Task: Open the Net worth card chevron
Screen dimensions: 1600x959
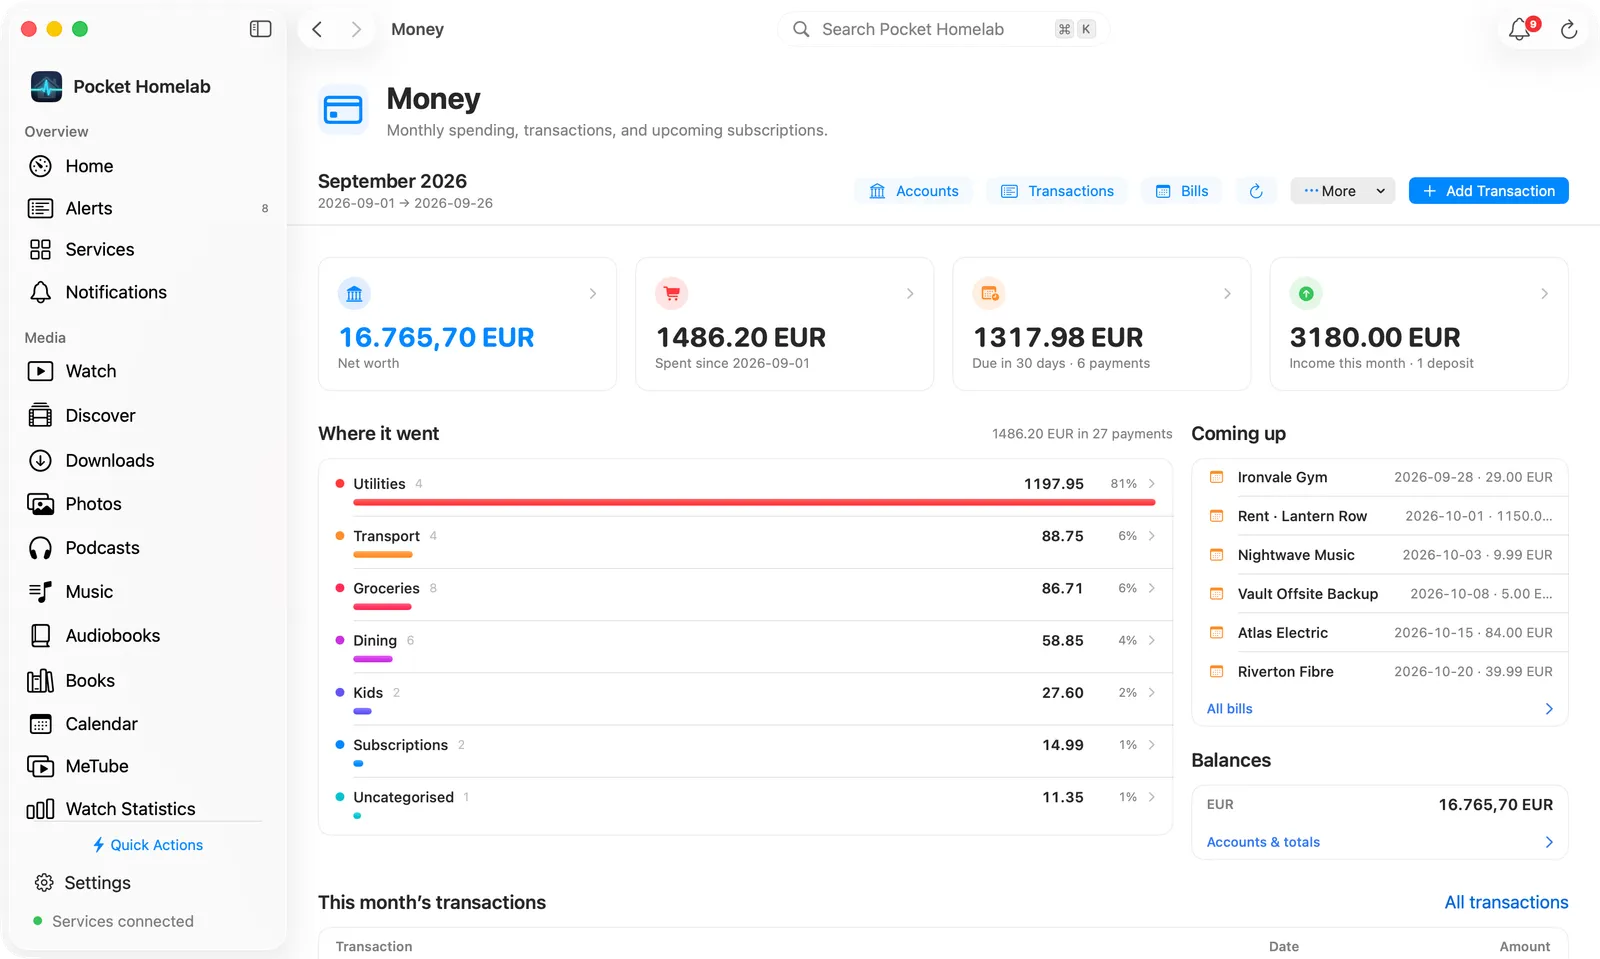Action: [593, 294]
